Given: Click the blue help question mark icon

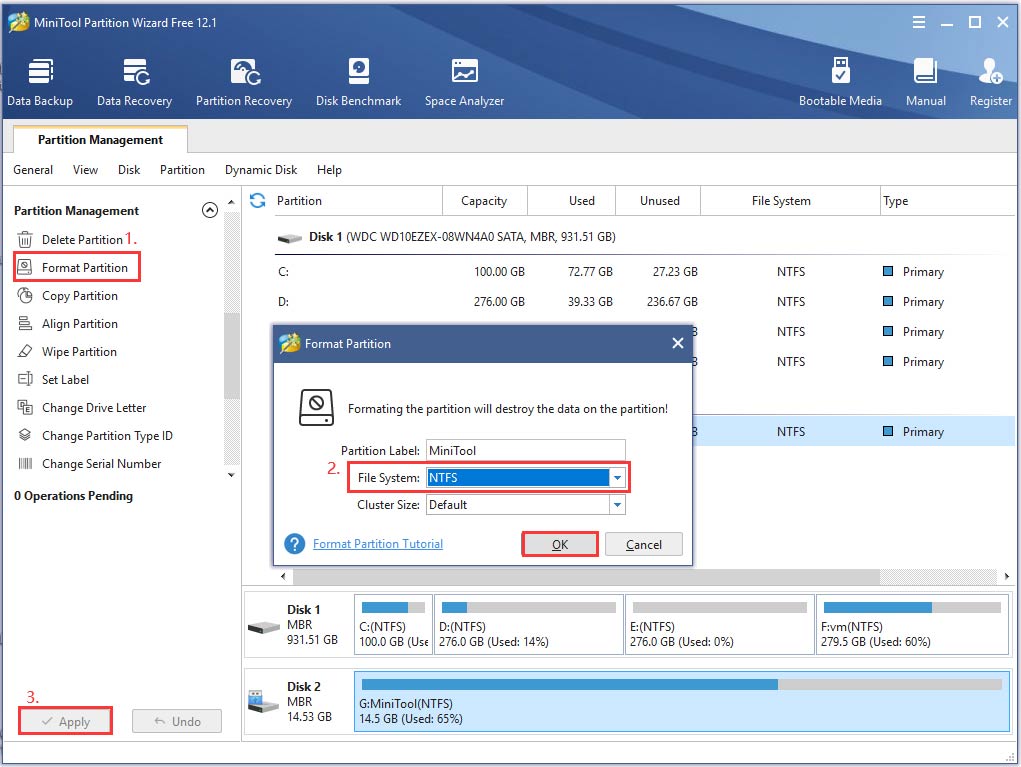Looking at the screenshot, I should (x=294, y=544).
